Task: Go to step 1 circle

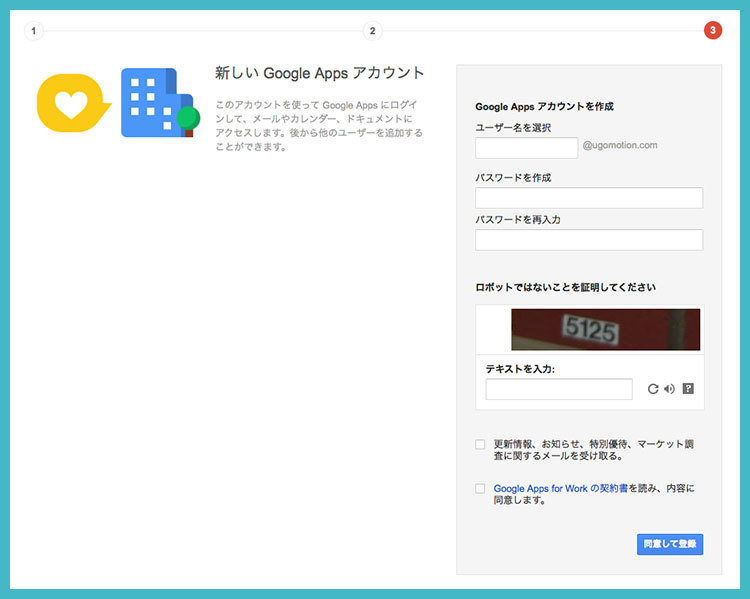Action: click(33, 31)
